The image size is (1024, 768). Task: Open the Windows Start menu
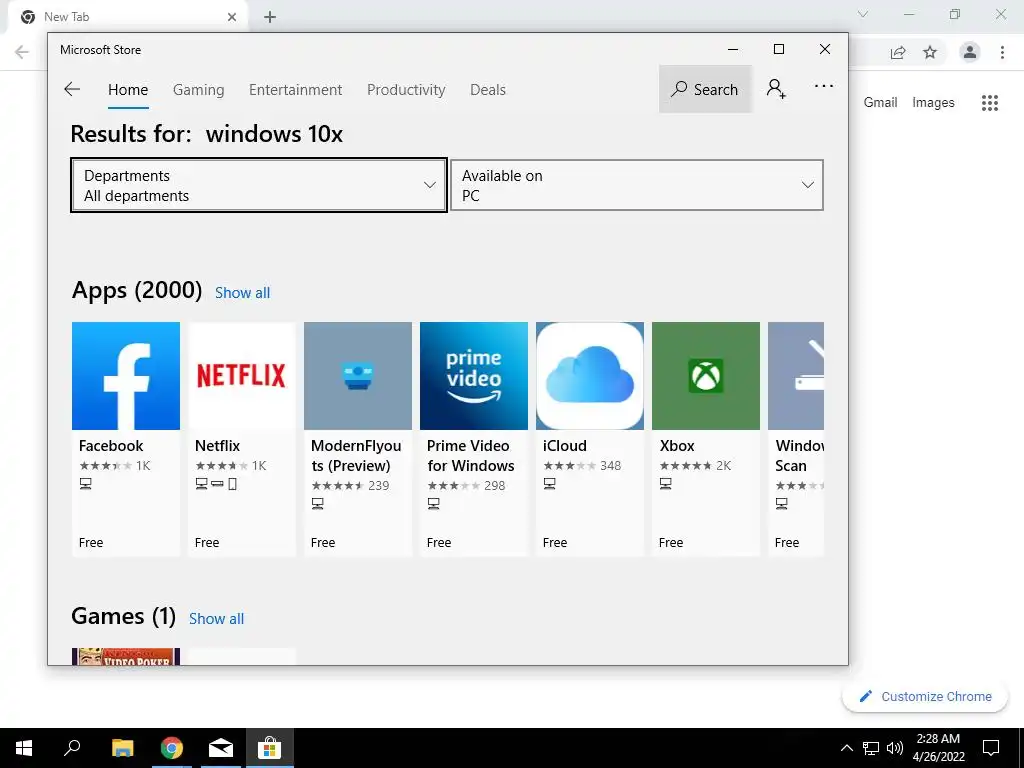point(24,748)
